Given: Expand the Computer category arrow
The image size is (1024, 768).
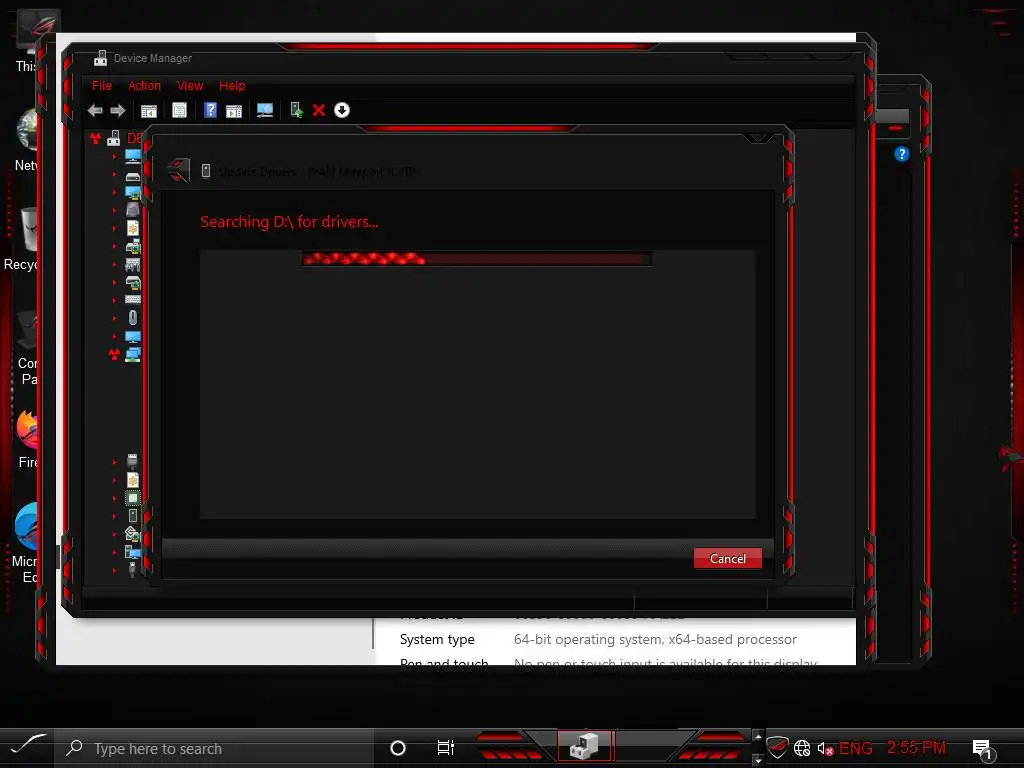Looking at the screenshot, I should (114, 157).
